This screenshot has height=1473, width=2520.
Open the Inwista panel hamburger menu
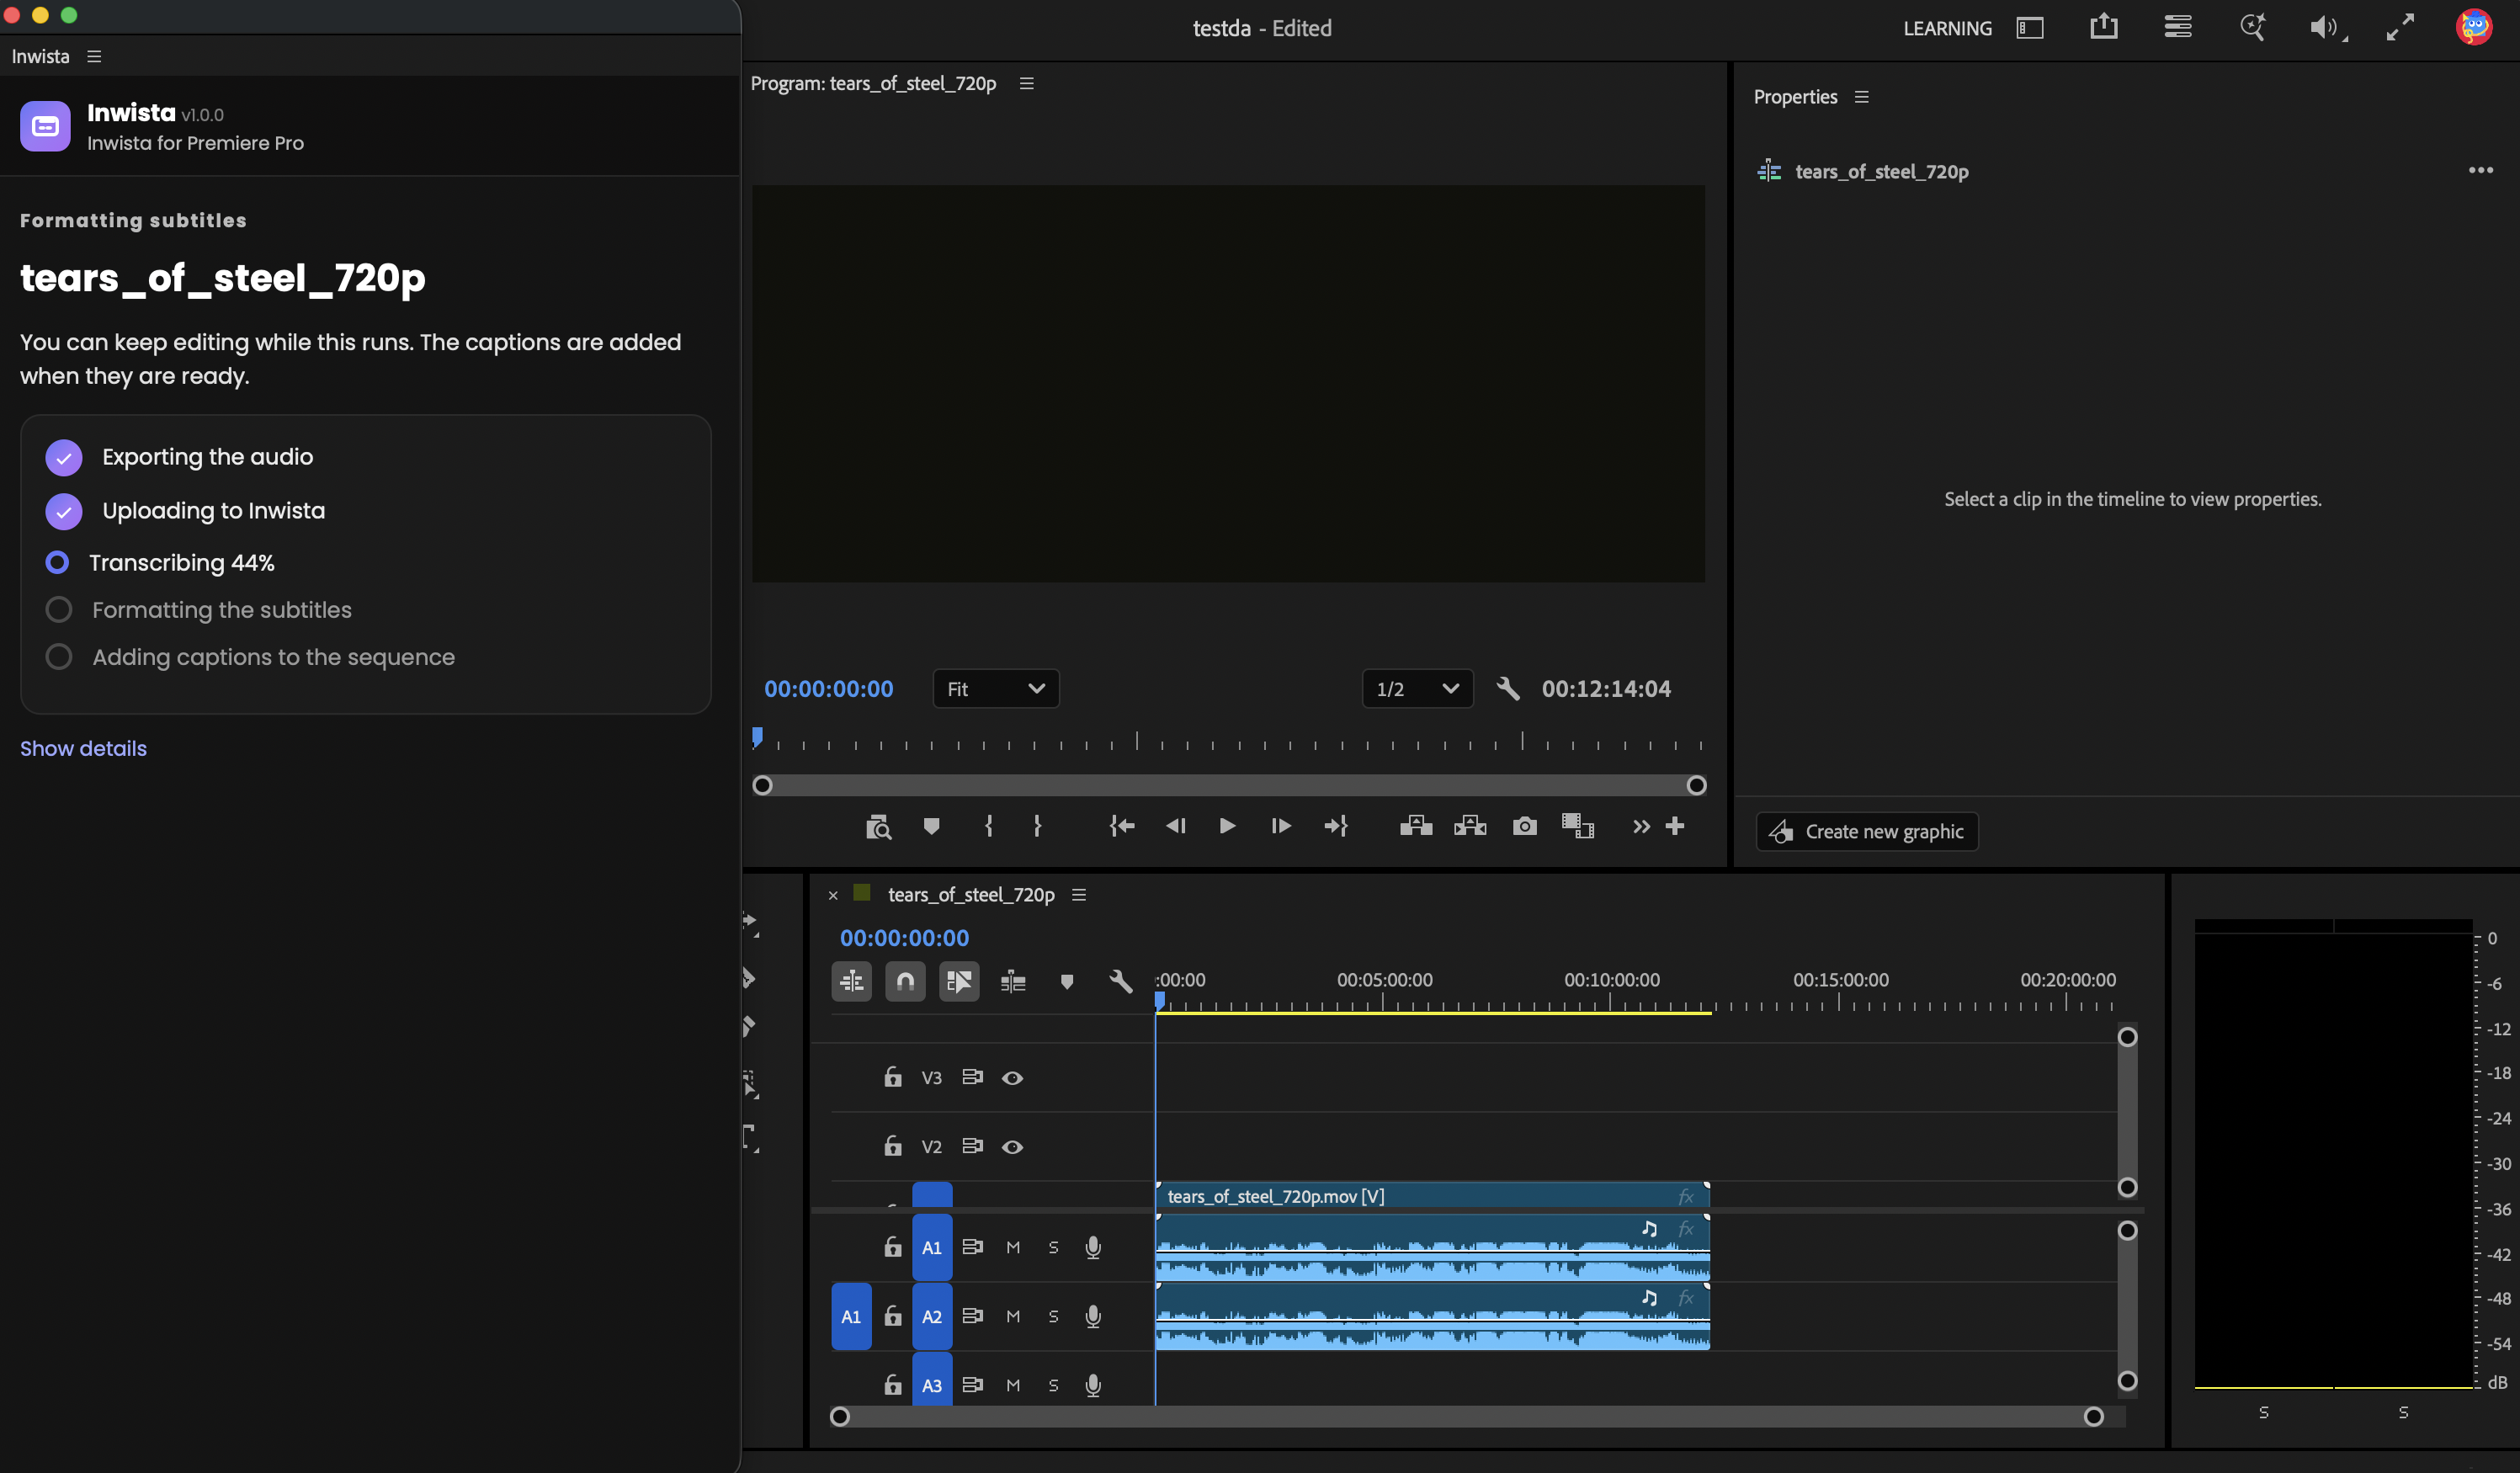coord(94,56)
